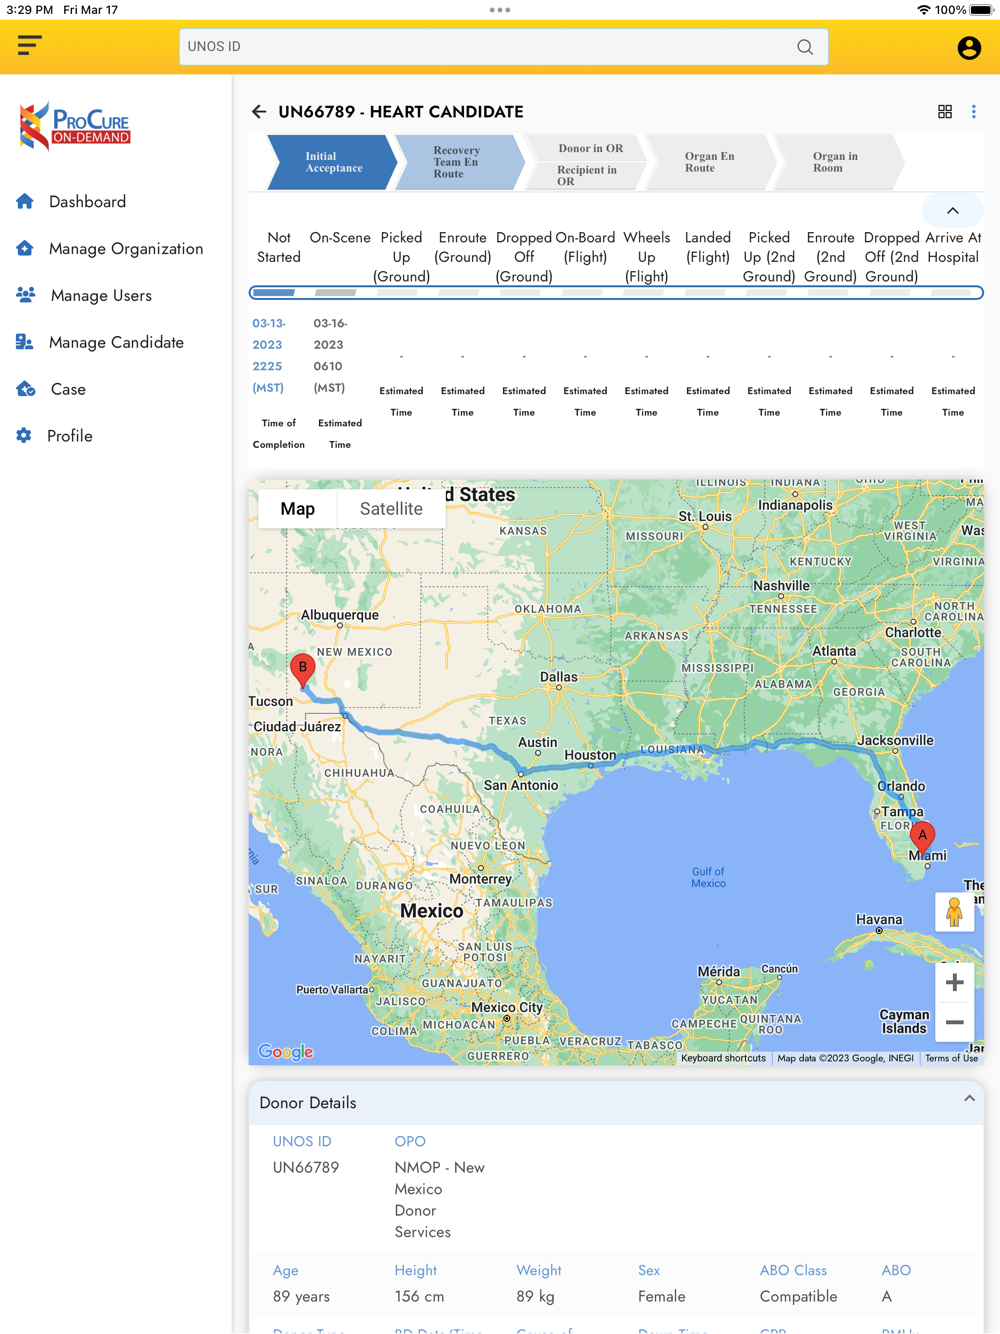Tap the three-dot multitasking control at top

coord(500,10)
